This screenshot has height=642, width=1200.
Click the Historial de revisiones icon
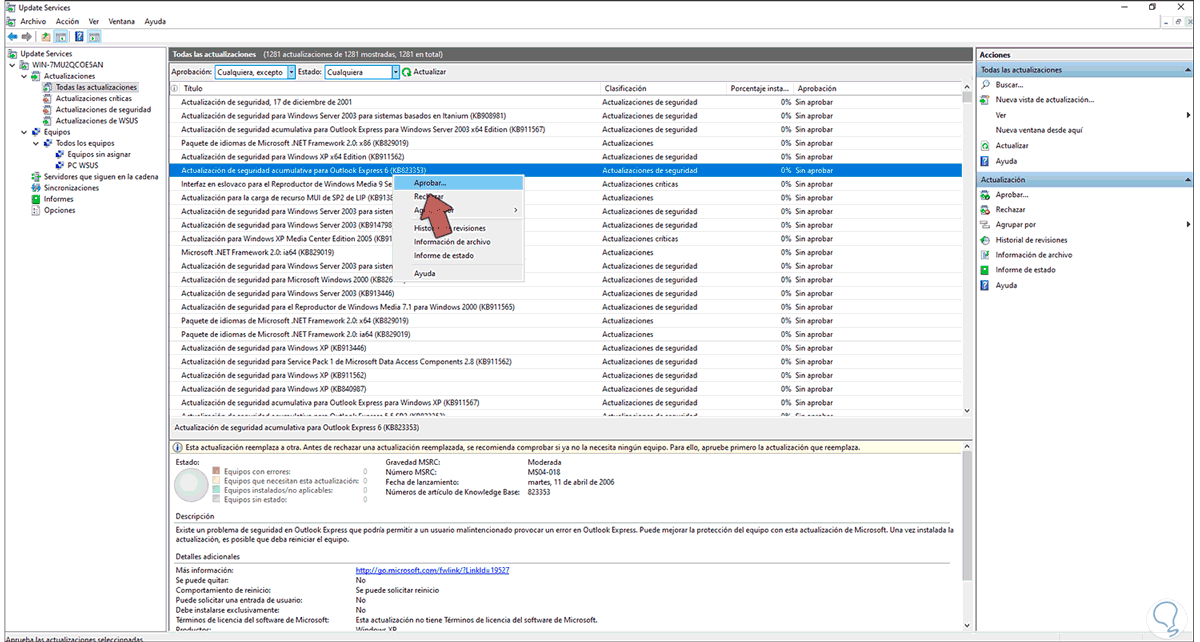(986, 240)
